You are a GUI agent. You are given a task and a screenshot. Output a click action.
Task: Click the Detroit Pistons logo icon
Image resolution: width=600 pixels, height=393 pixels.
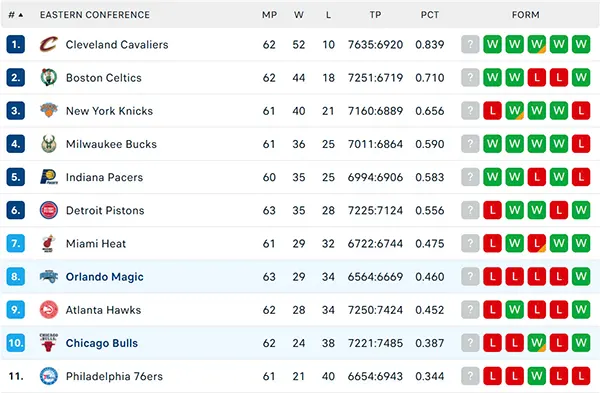tap(49, 210)
